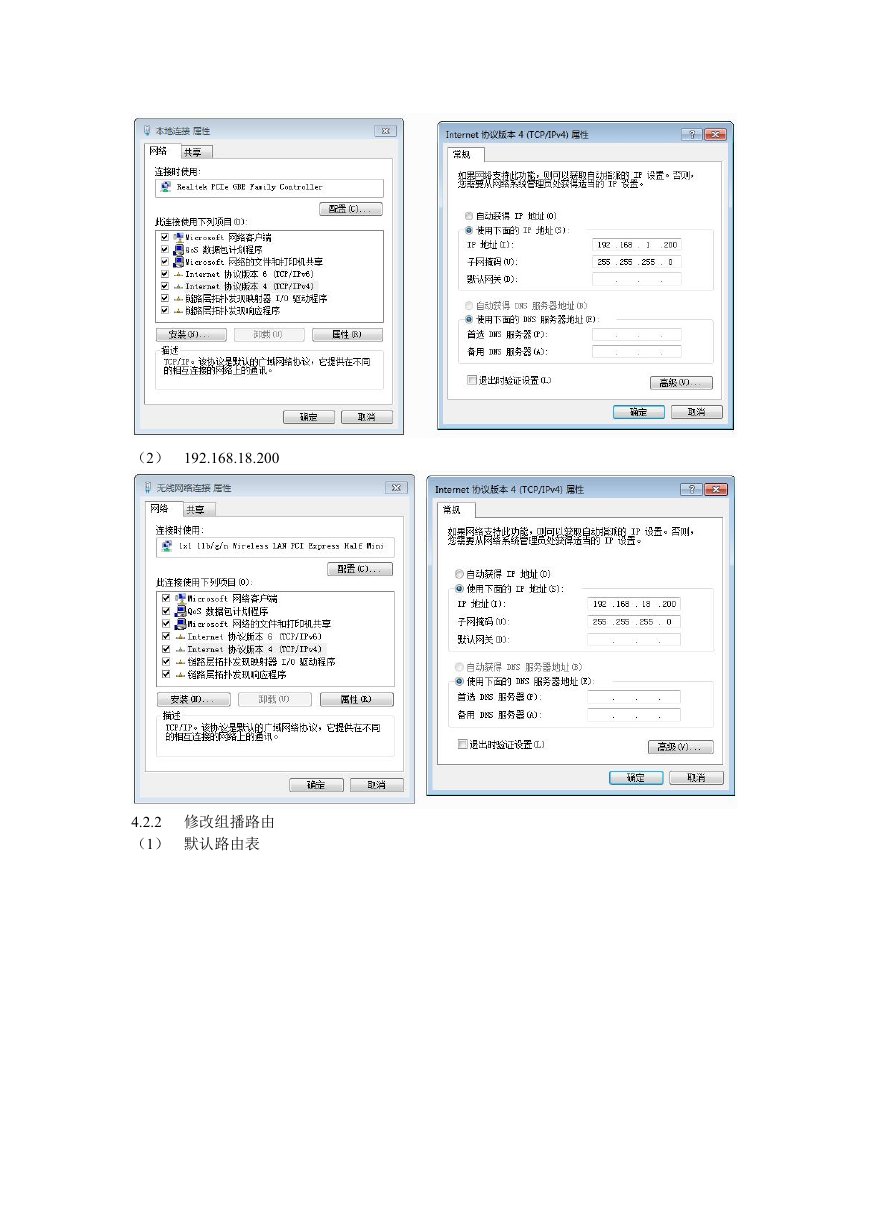869x1228 pixels.
Task: Click 文件和打印机共享 icon in 本地连接 属性
Action: coord(179,261)
